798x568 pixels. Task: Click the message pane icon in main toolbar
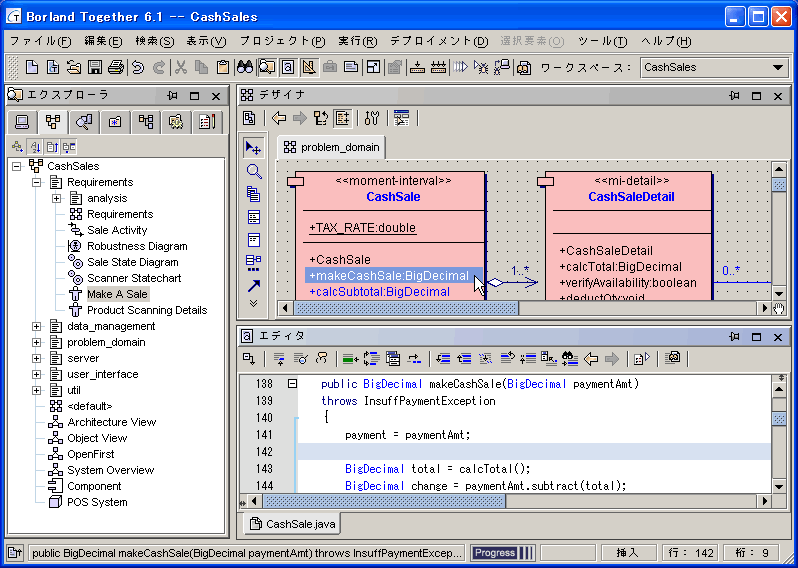[x=351, y=67]
